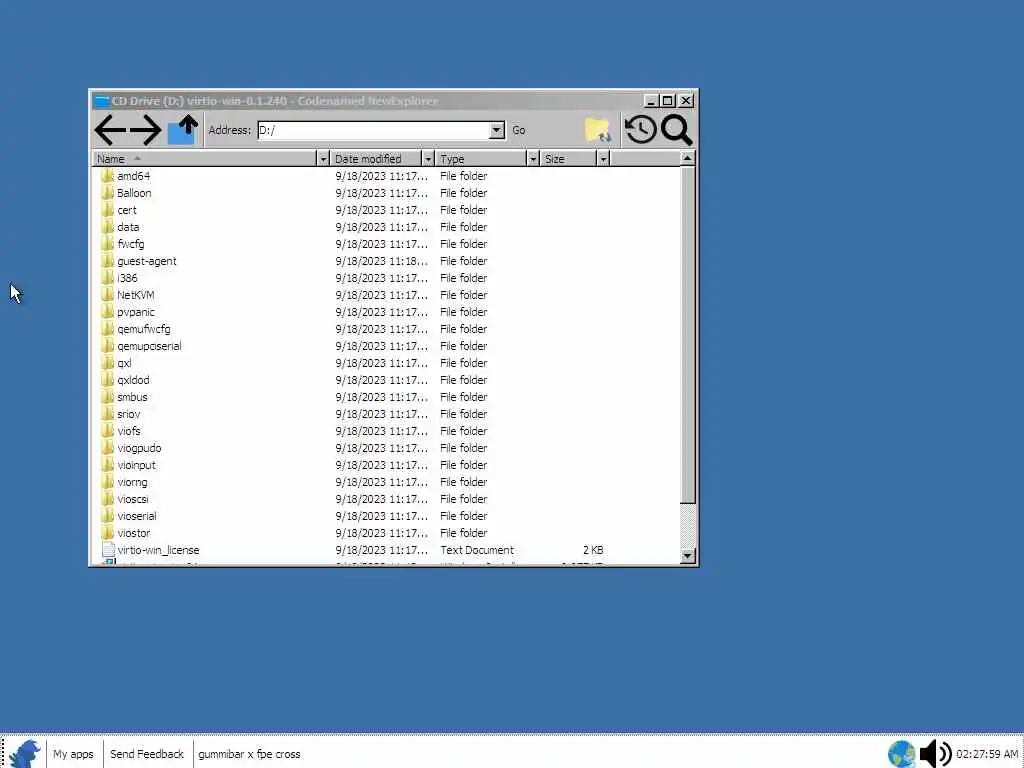Screen dimensions: 1024x768
Task: Select the qemupciserial folder
Action: 150,345
